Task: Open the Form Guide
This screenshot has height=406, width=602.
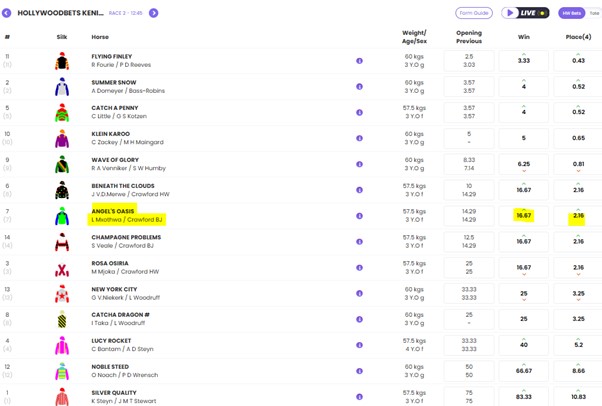Action: point(473,13)
